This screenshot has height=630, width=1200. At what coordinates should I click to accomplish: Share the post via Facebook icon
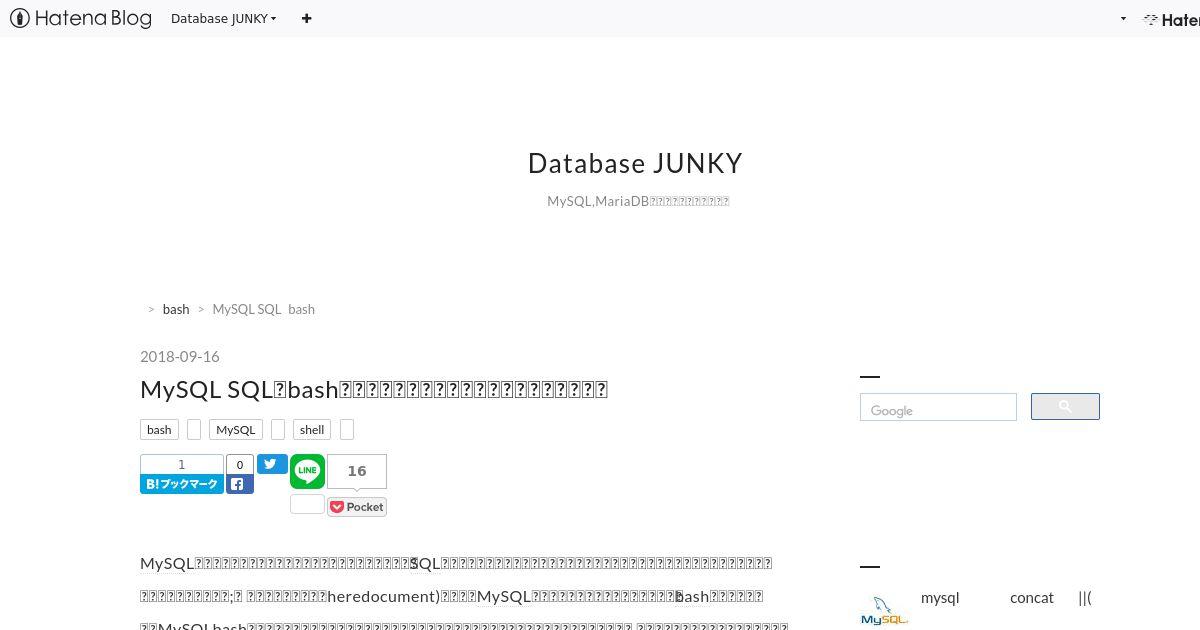pos(240,484)
